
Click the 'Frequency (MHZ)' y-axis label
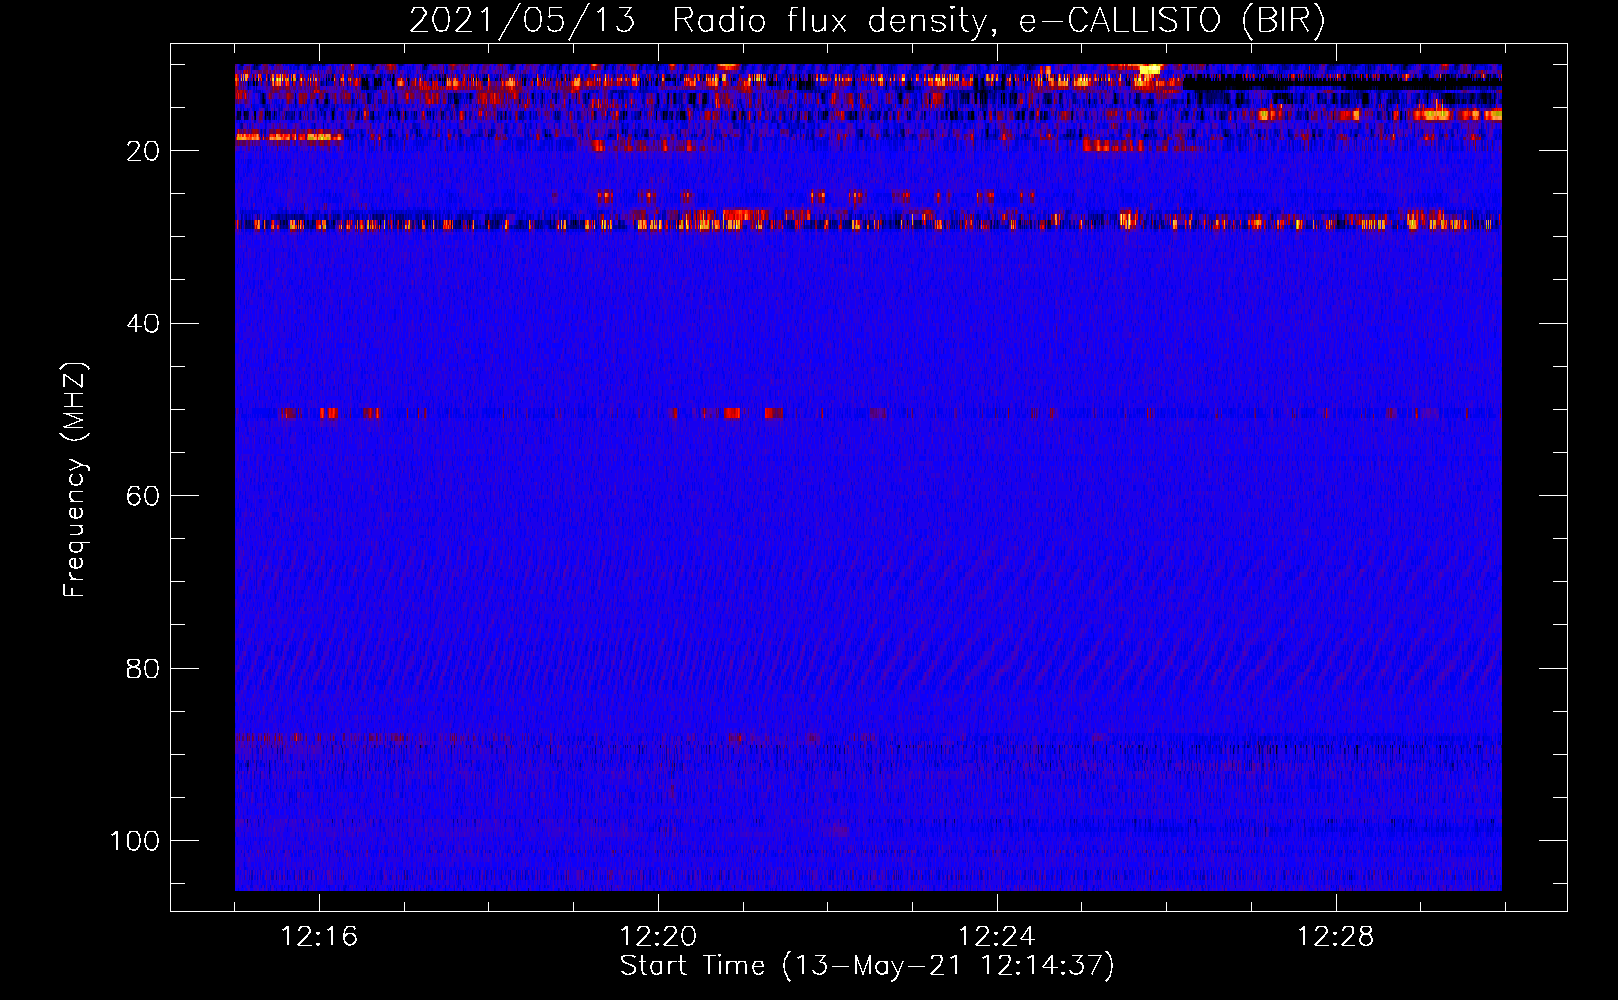pyautogui.click(x=76, y=480)
